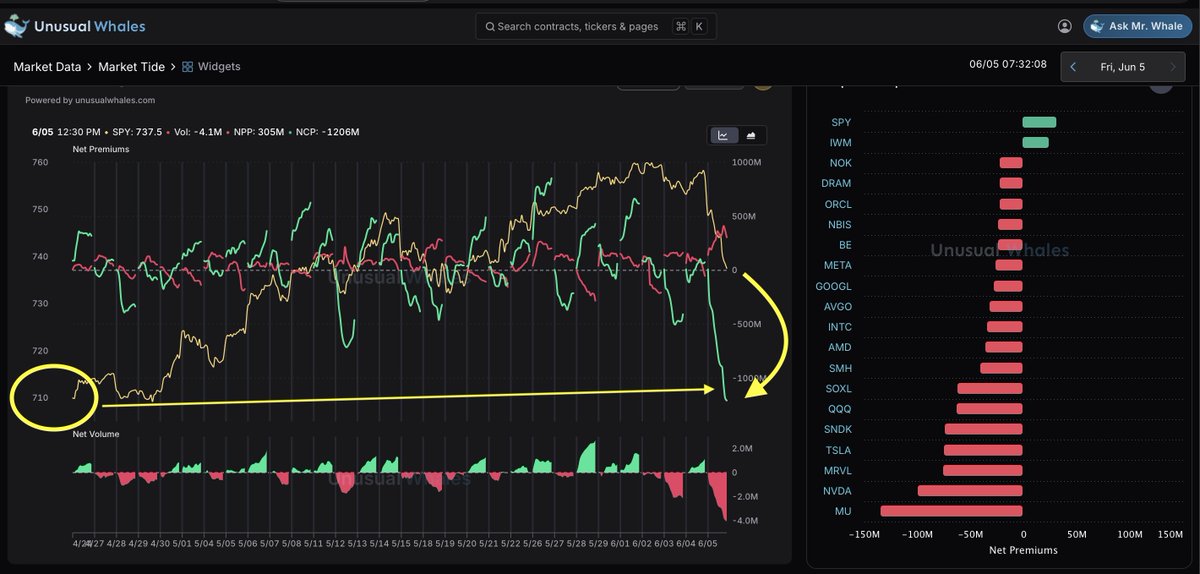Click the Unusual Whales whale logo

tap(16, 26)
